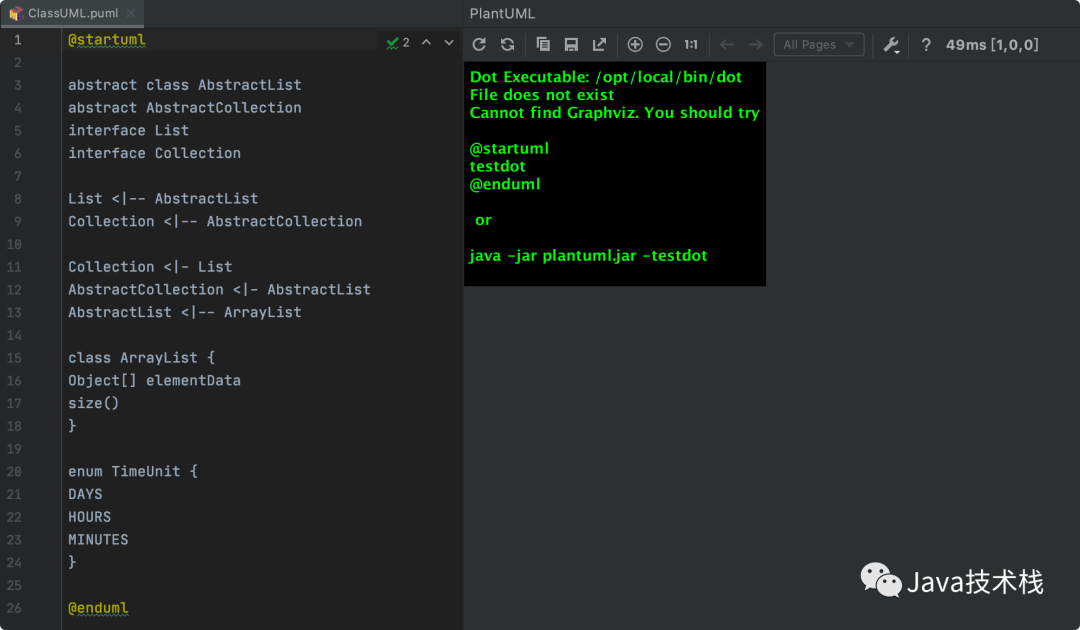Viewport: 1080px width, 630px height.
Task: Select the ClassUML.puml editor tab
Action: pos(72,13)
